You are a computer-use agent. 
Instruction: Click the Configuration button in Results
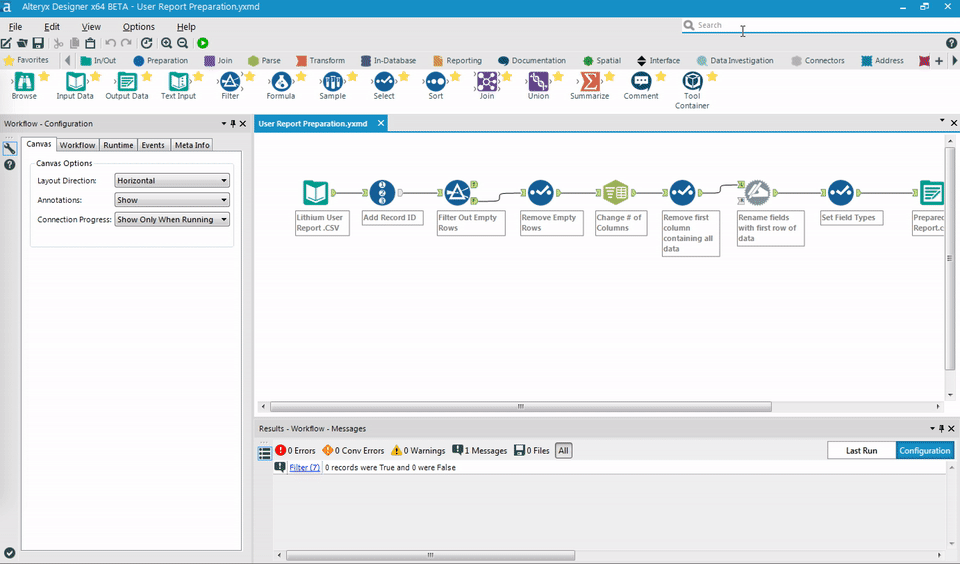pos(924,451)
